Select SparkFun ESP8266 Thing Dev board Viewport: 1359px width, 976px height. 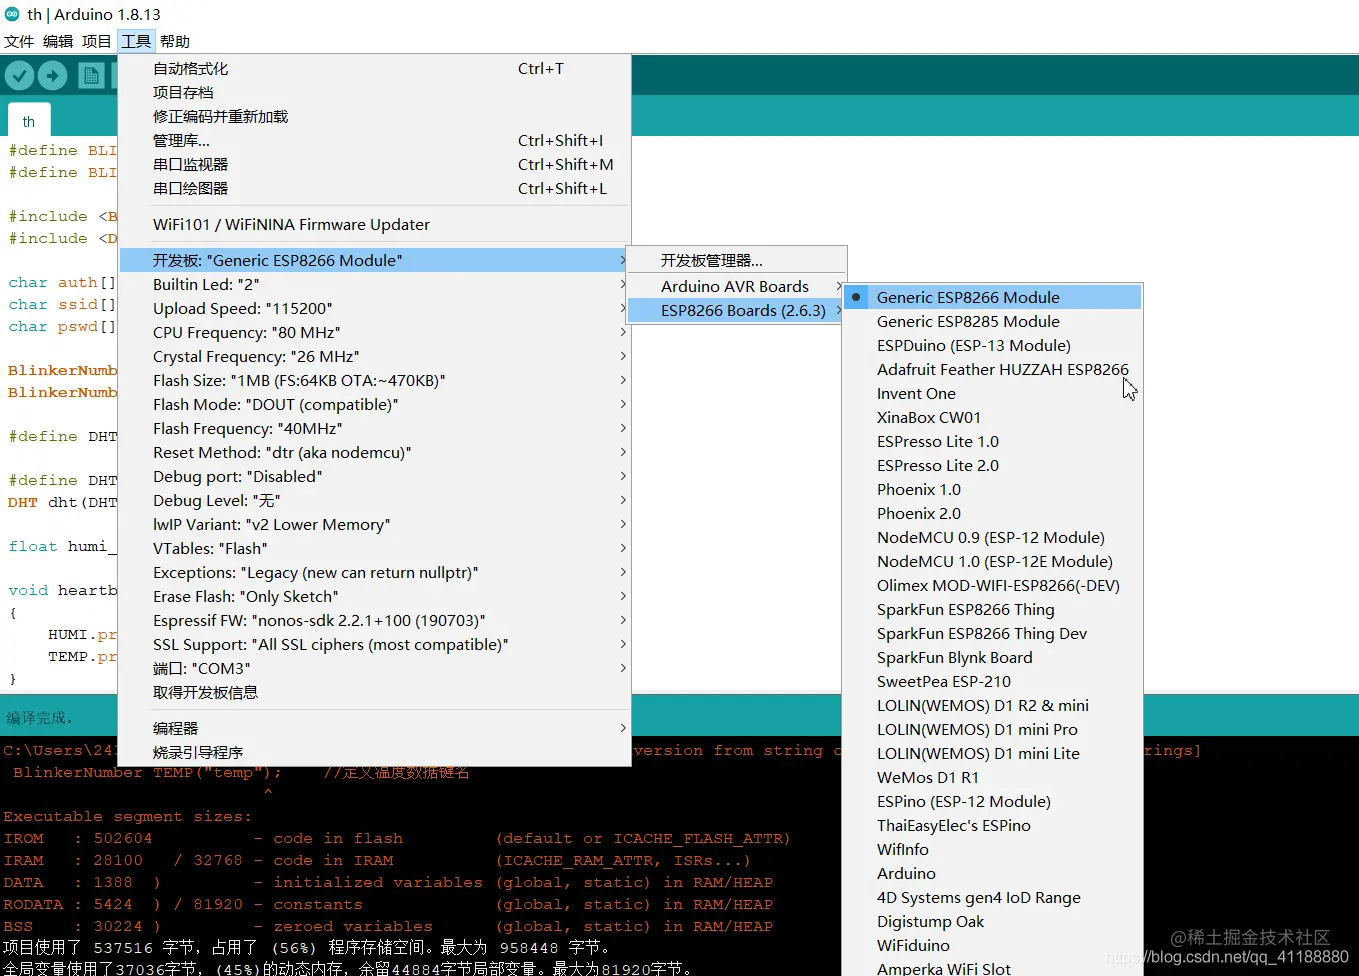coord(993,633)
